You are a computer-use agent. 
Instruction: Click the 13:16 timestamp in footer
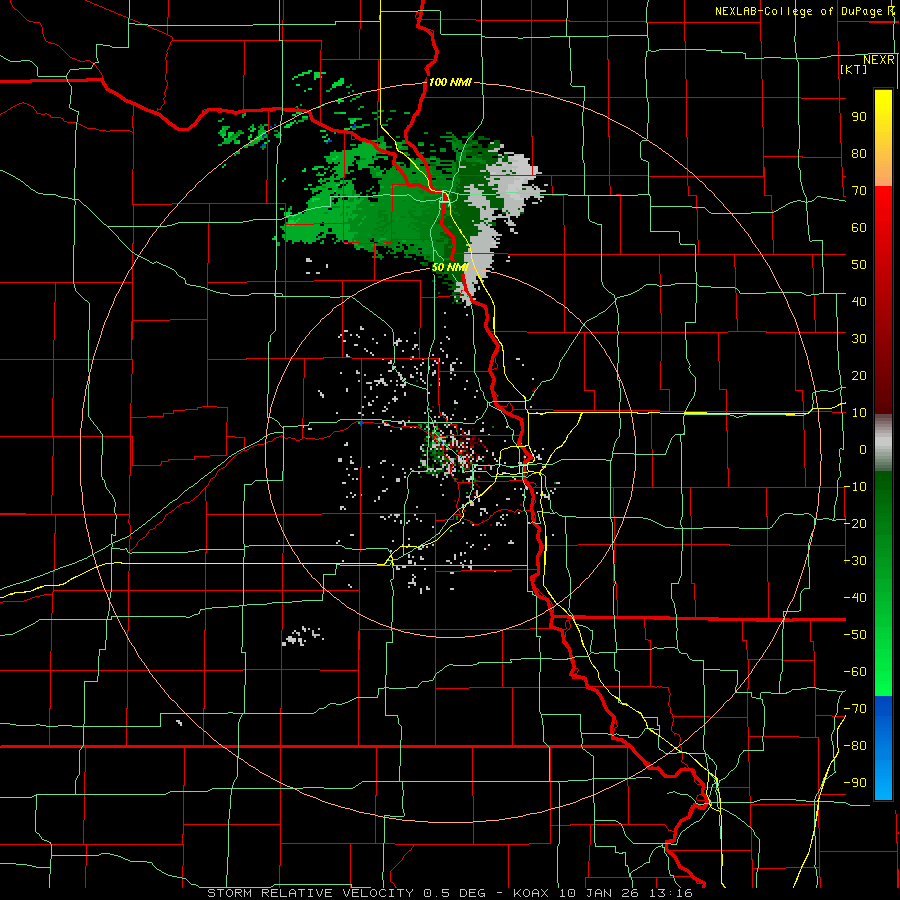click(x=673, y=893)
